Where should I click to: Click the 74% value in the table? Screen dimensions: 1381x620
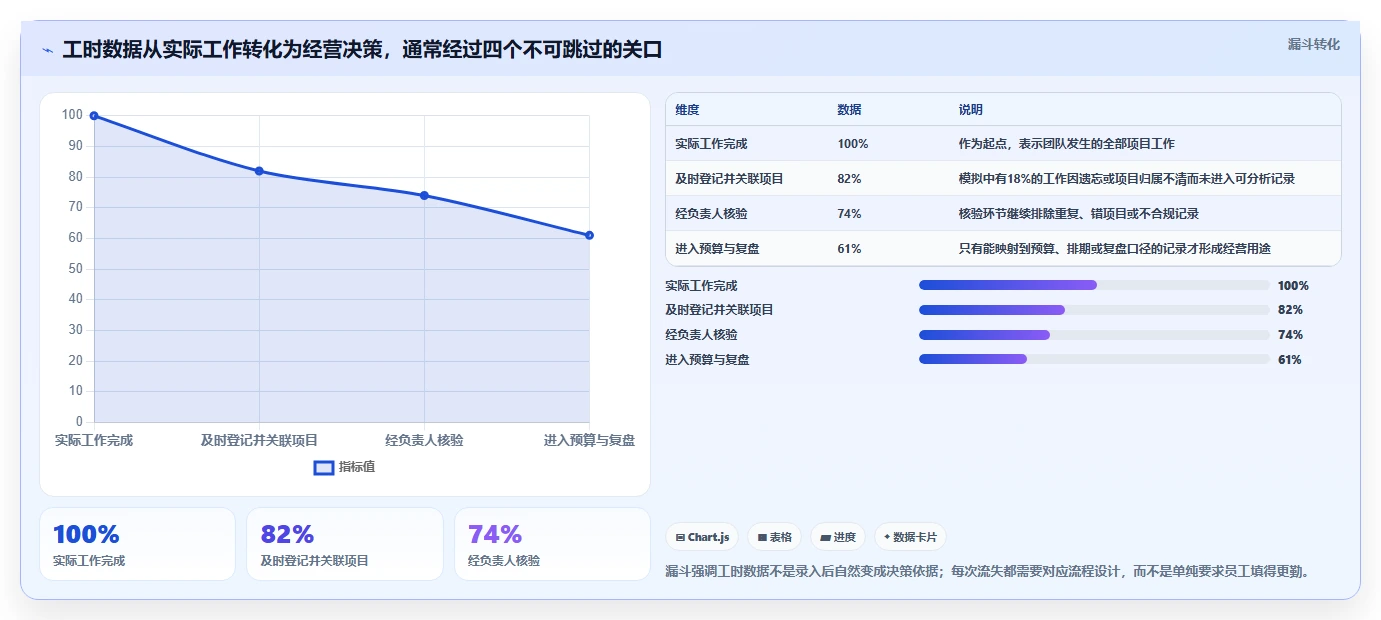click(849, 214)
